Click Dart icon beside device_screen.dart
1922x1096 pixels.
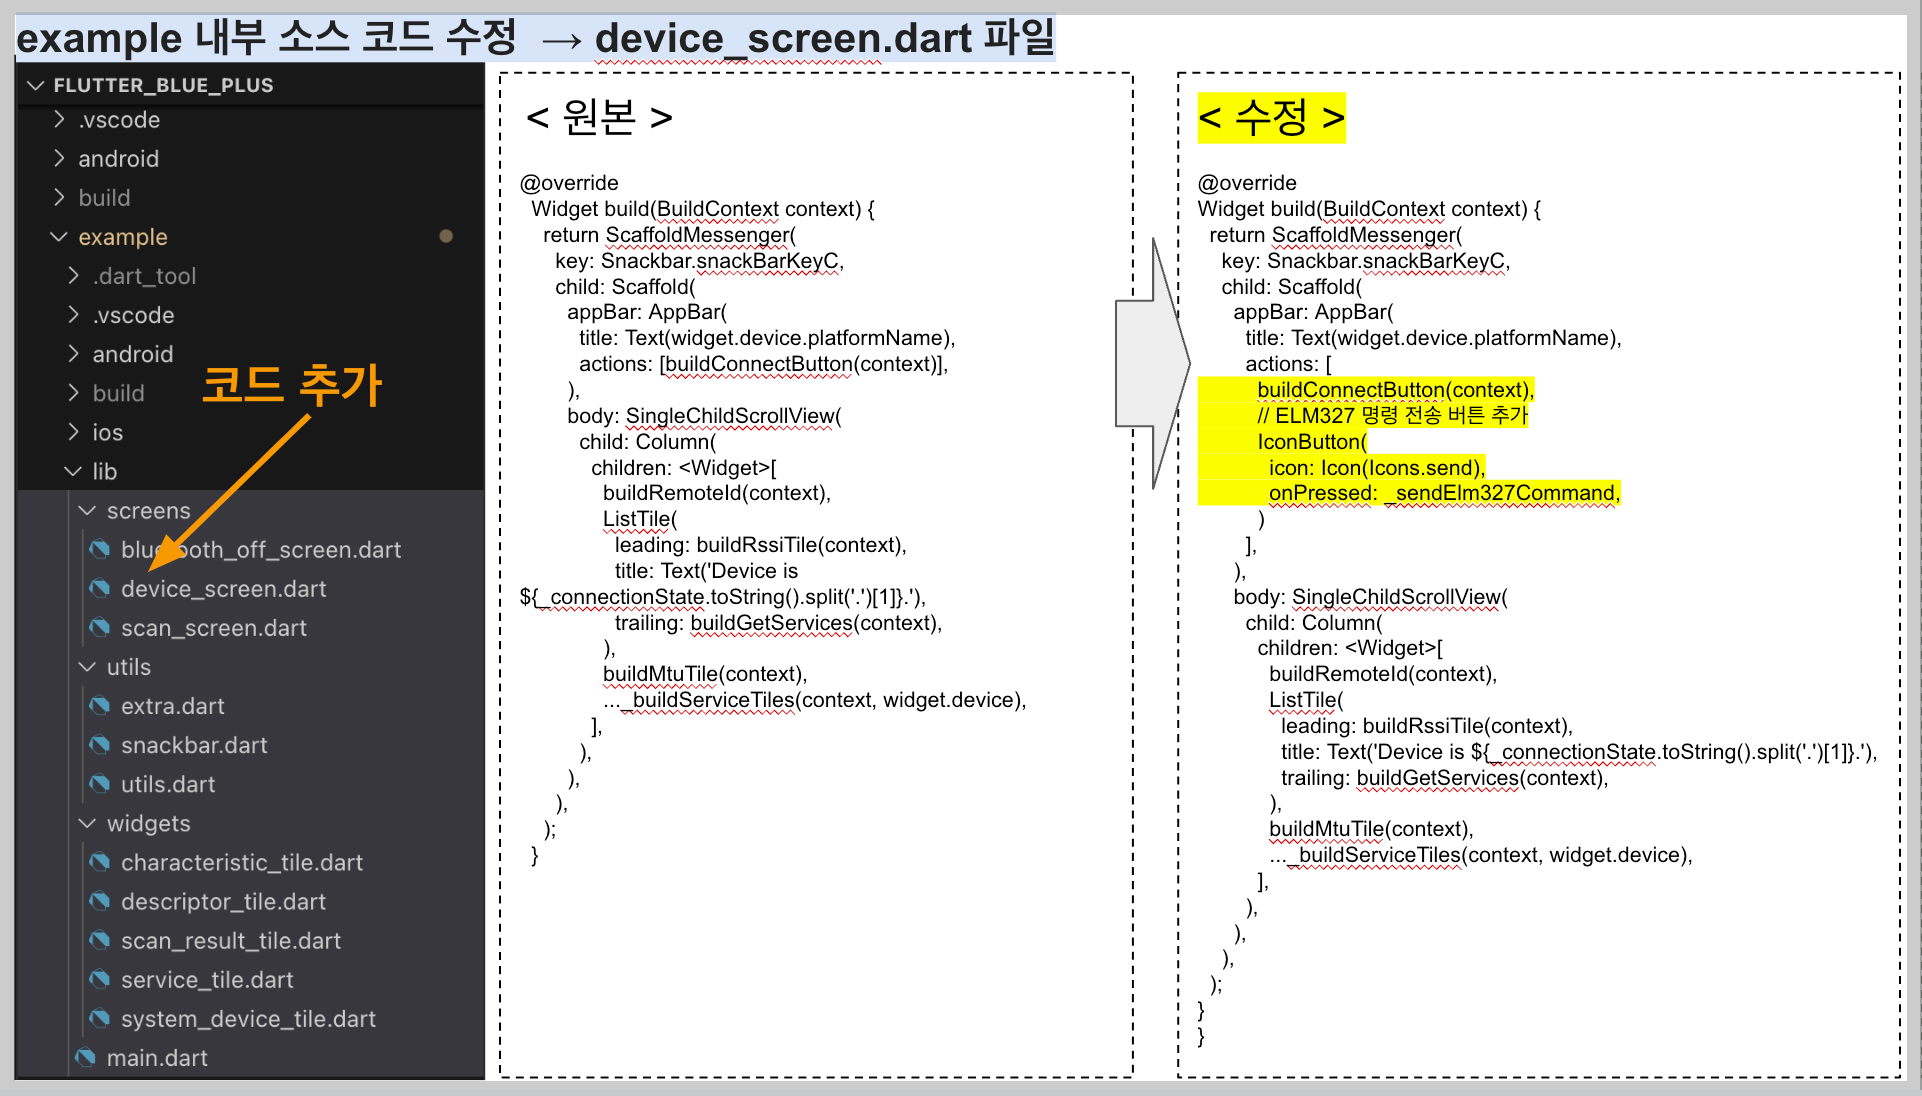click(99, 589)
